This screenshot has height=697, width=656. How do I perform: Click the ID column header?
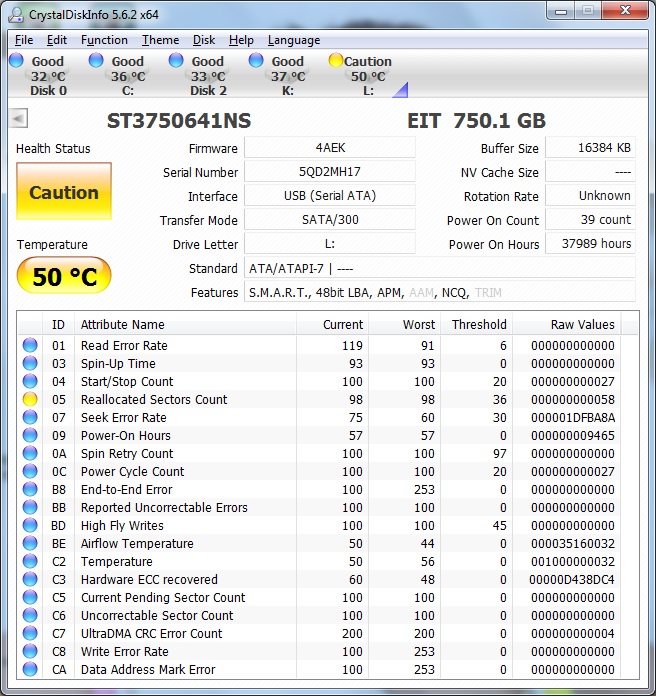(58, 324)
